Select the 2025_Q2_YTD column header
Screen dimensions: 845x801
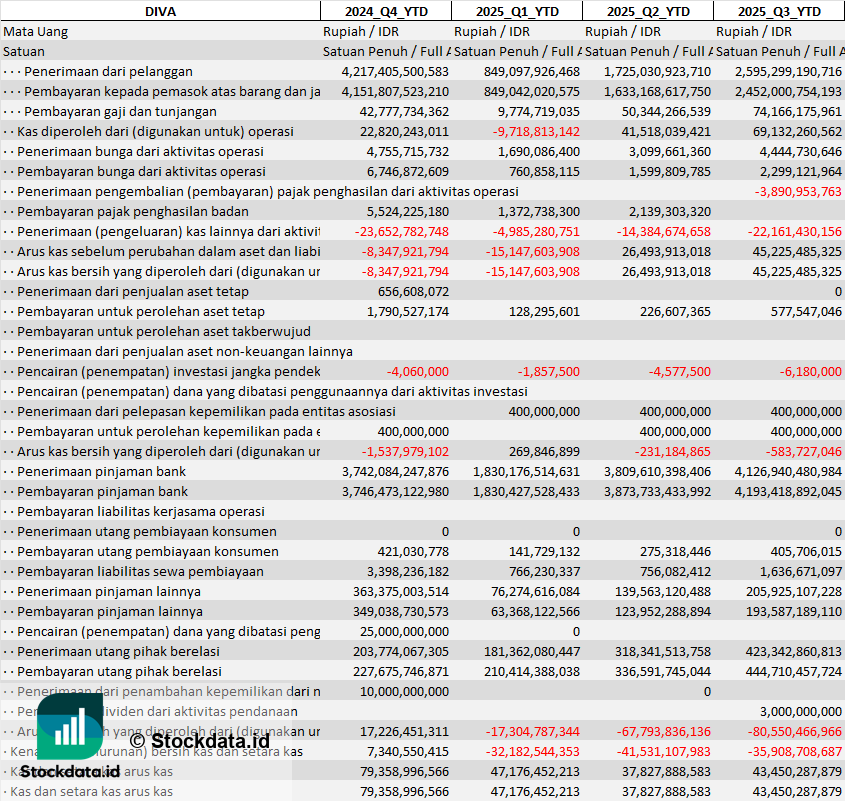648,11
